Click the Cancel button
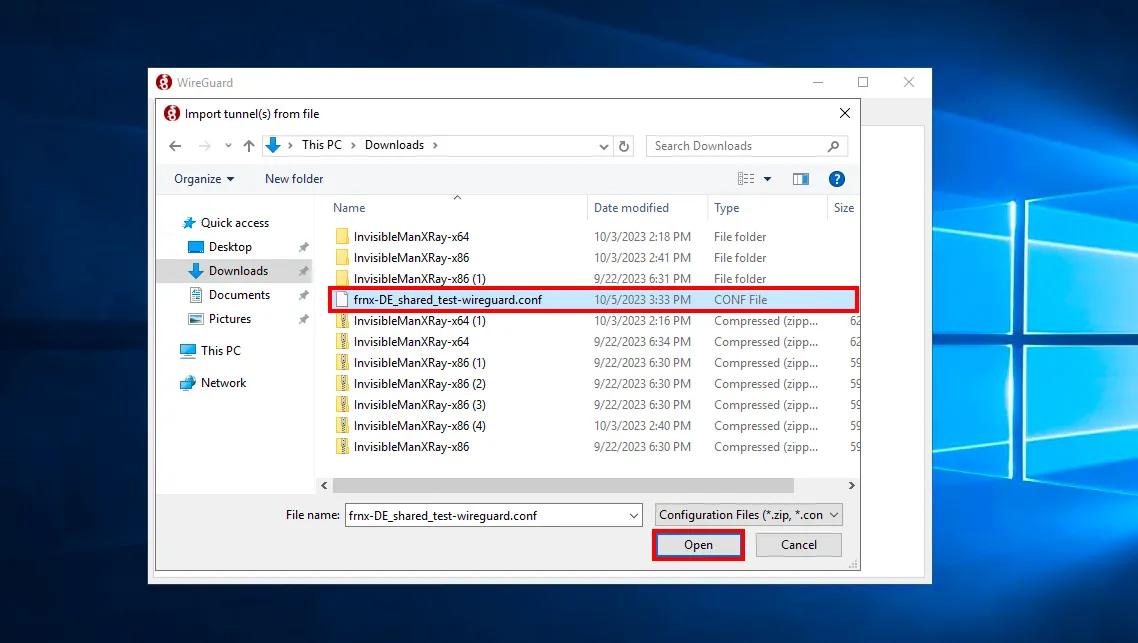1138x643 pixels. point(798,545)
